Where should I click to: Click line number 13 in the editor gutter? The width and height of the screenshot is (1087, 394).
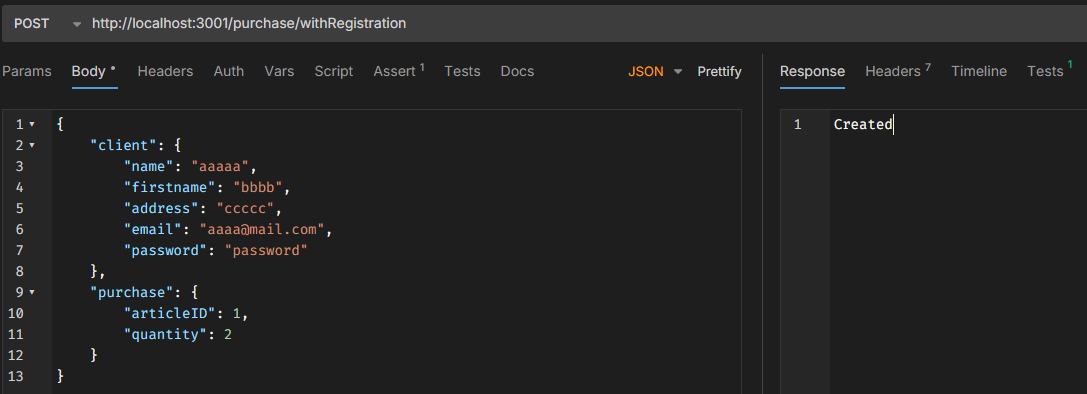click(x=15, y=377)
